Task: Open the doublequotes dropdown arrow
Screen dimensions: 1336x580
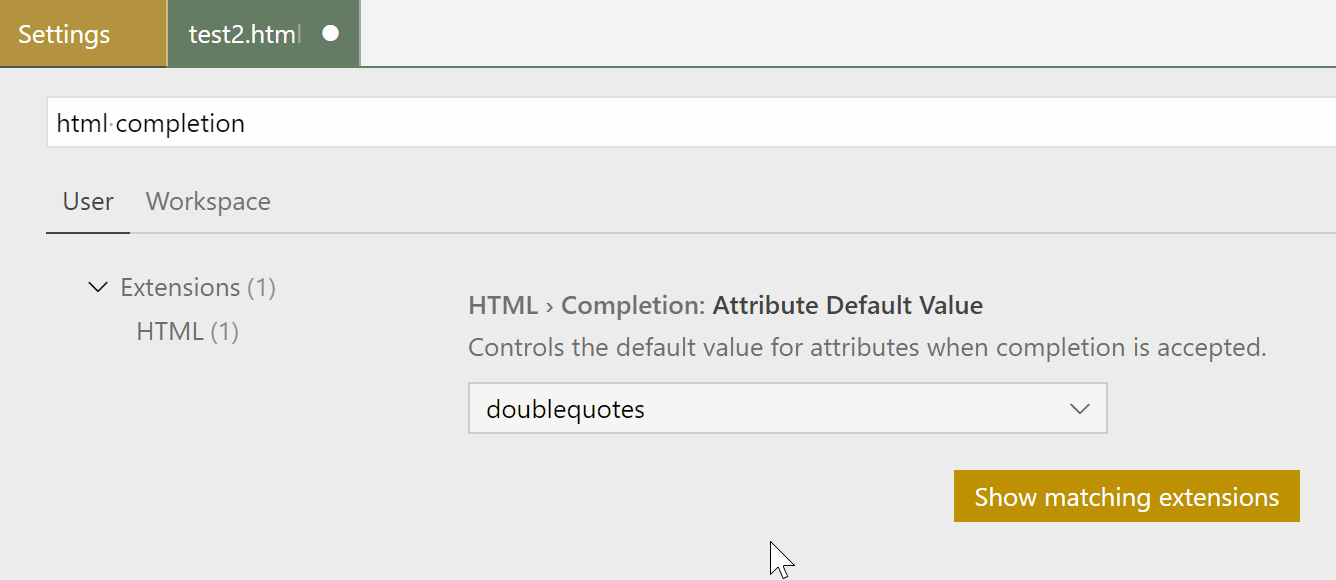Action: pos(1078,408)
